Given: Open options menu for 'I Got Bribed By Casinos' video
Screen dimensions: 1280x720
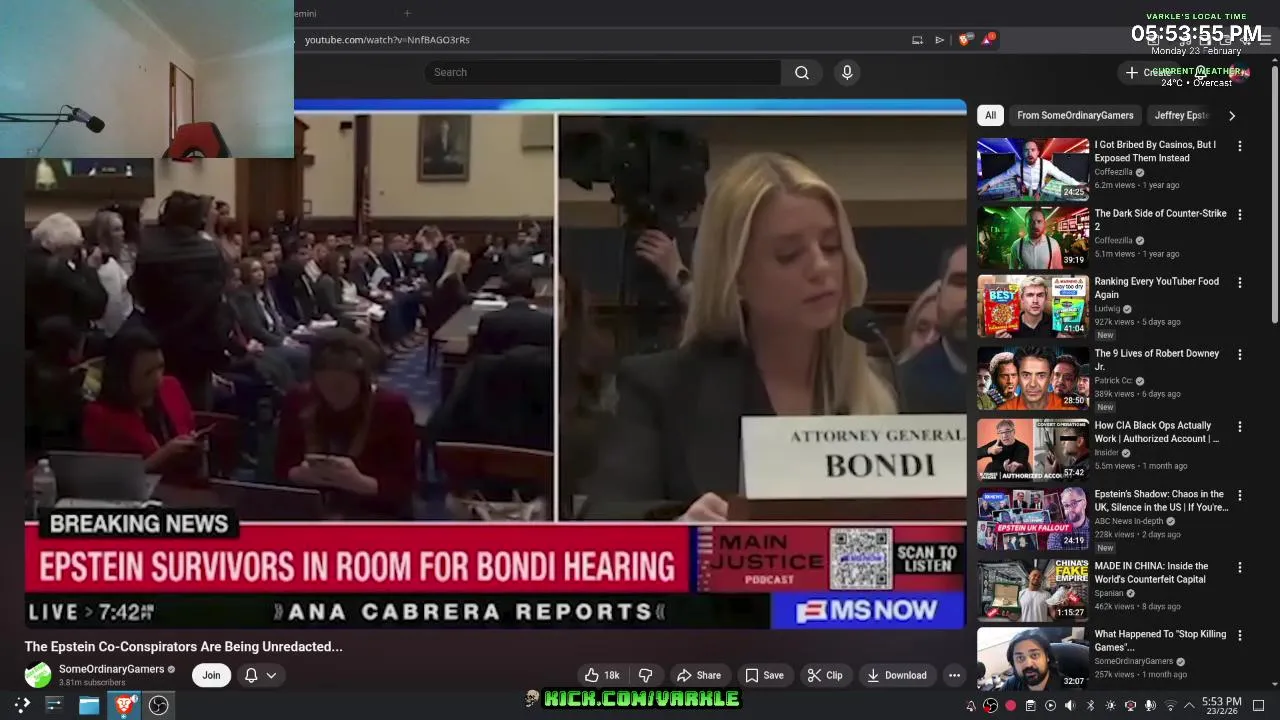Looking at the screenshot, I should (1239, 146).
